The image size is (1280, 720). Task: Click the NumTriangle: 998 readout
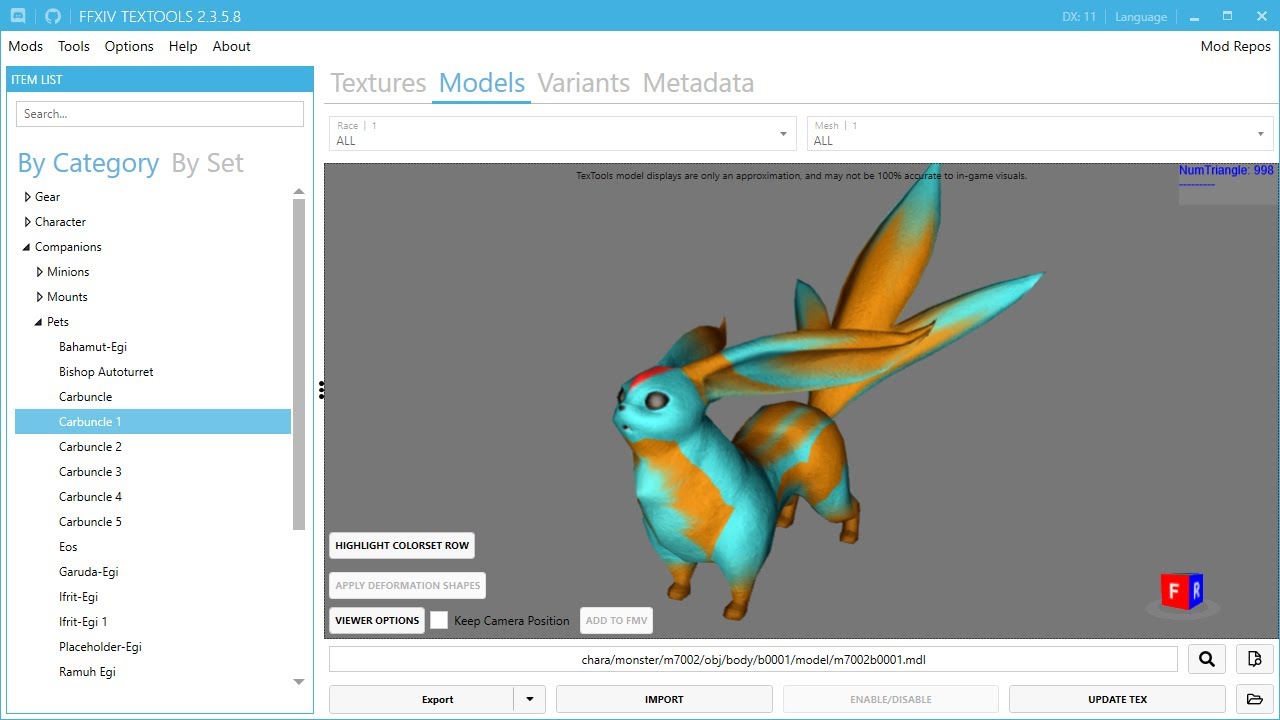1226,171
